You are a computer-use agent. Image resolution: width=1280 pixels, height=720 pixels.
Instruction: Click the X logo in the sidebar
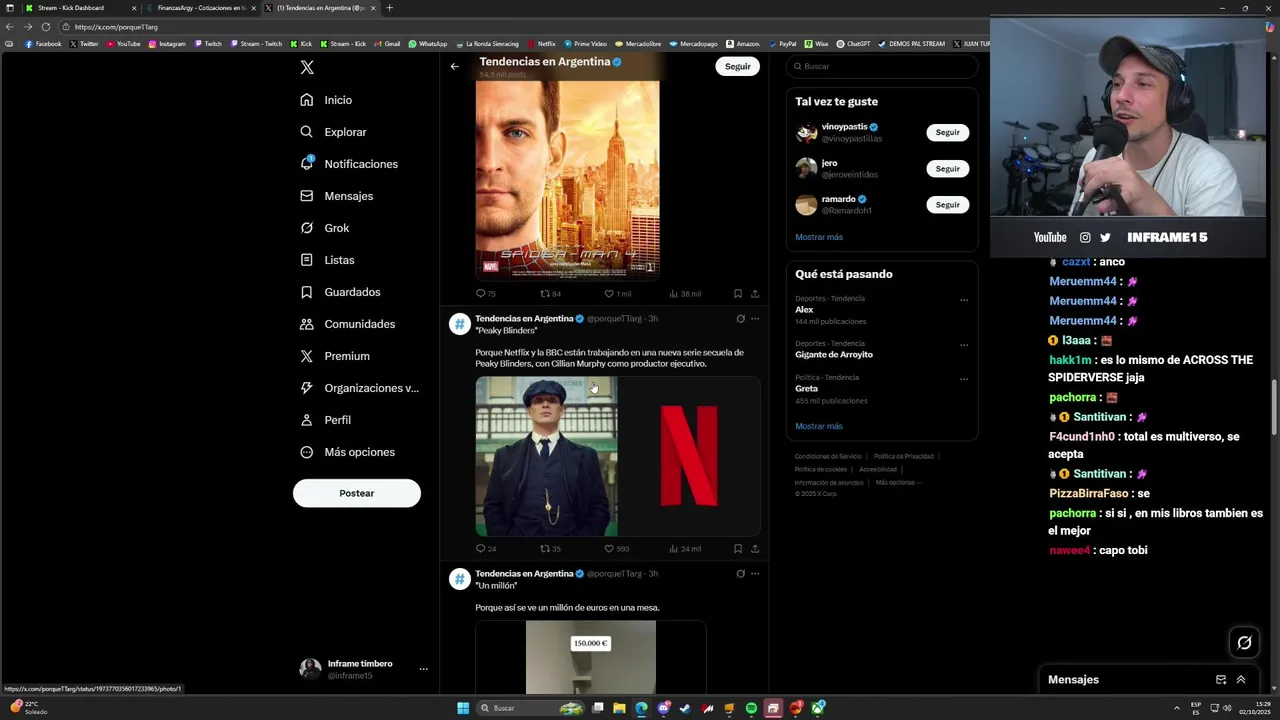(307, 67)
